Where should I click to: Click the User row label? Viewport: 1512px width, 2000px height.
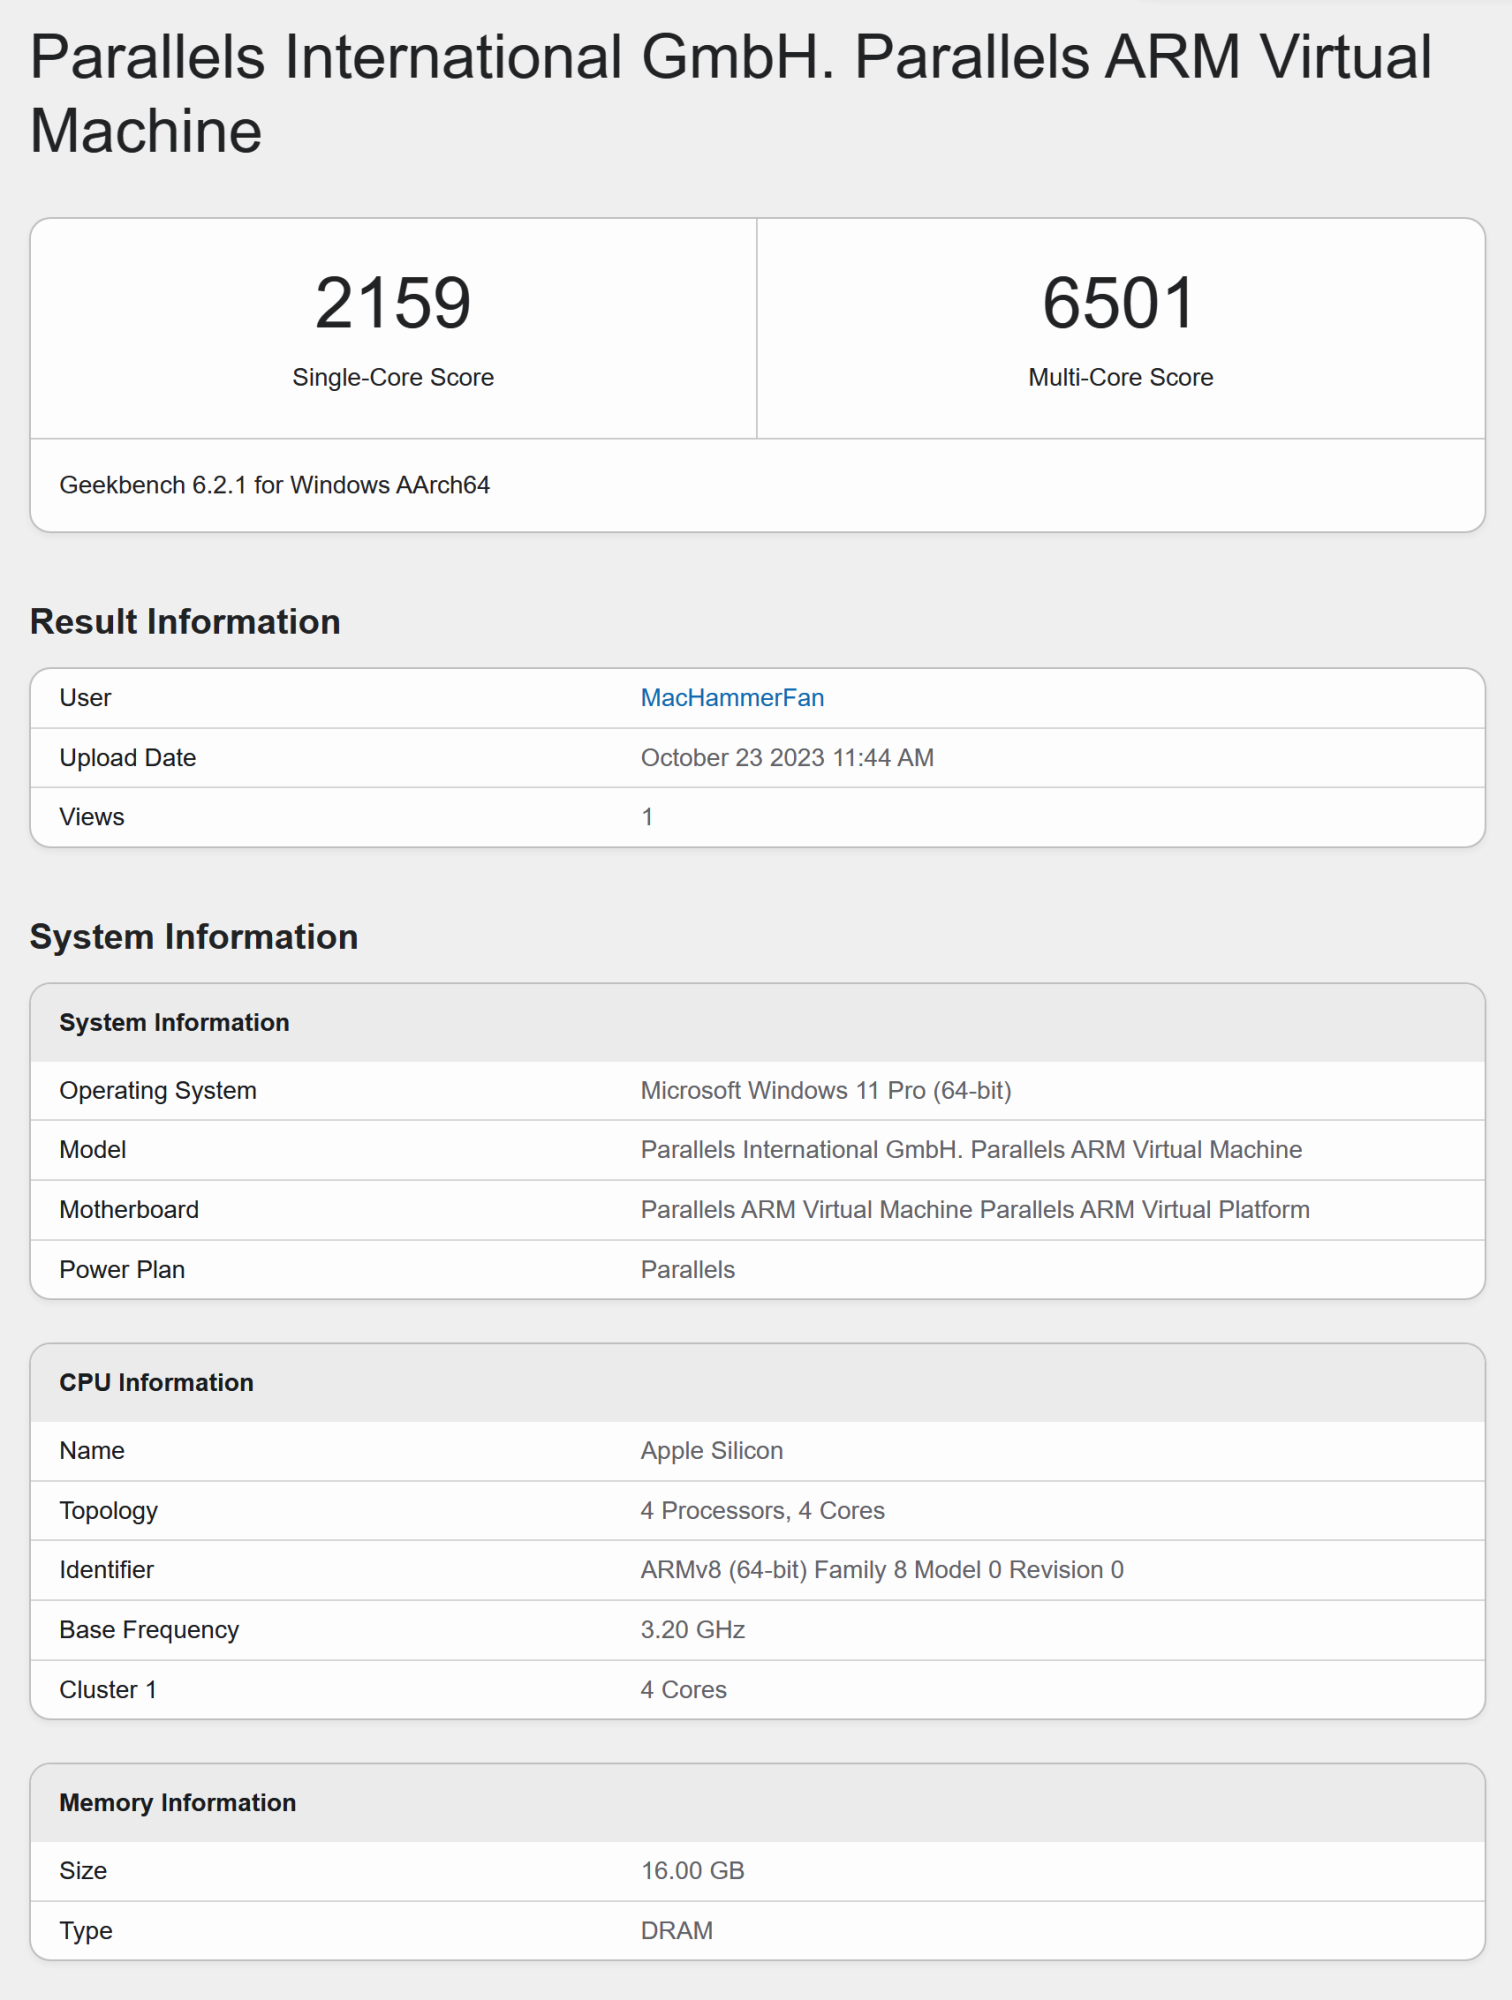pyautogui.click(x=85, y=698)
